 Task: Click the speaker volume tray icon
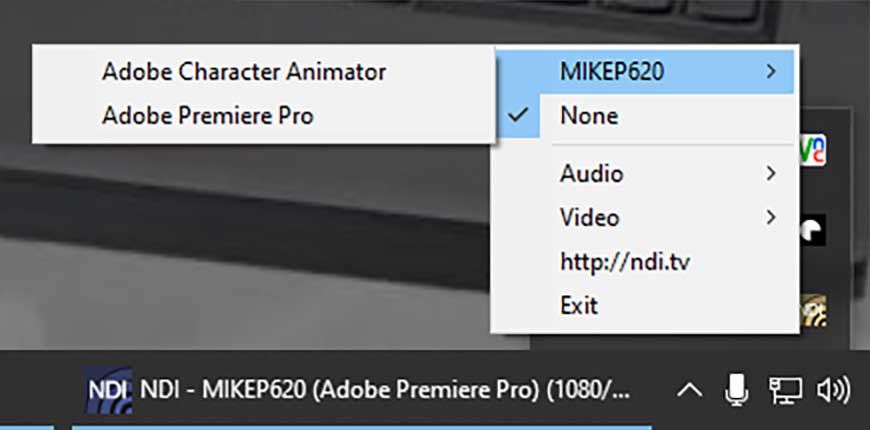click(833, 390)
